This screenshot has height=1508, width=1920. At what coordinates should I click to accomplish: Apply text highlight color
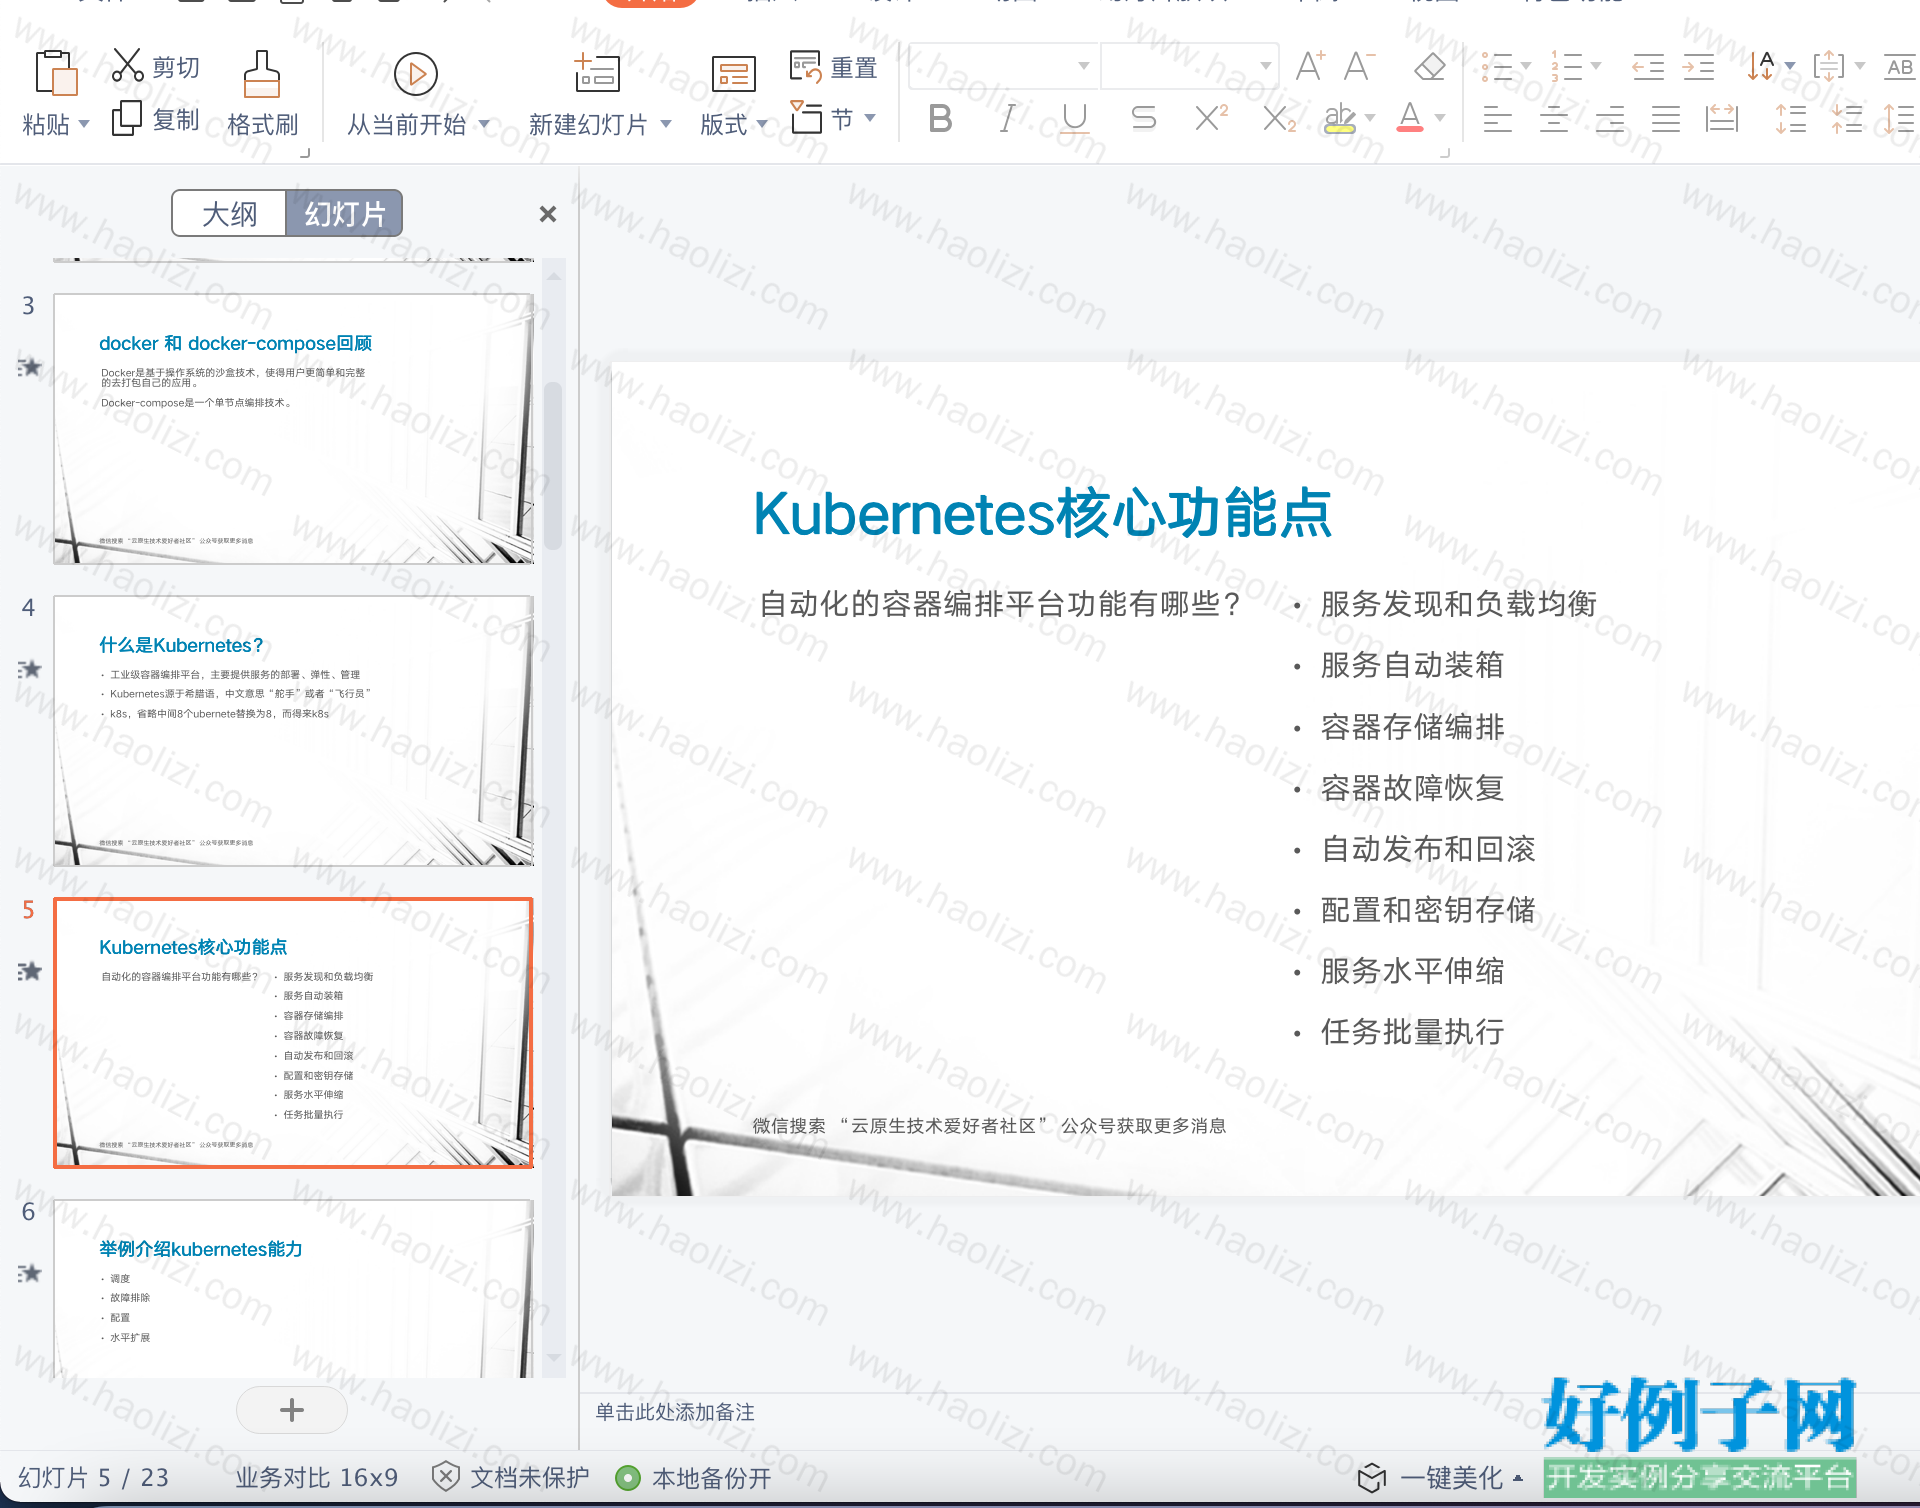point(1339,119)
